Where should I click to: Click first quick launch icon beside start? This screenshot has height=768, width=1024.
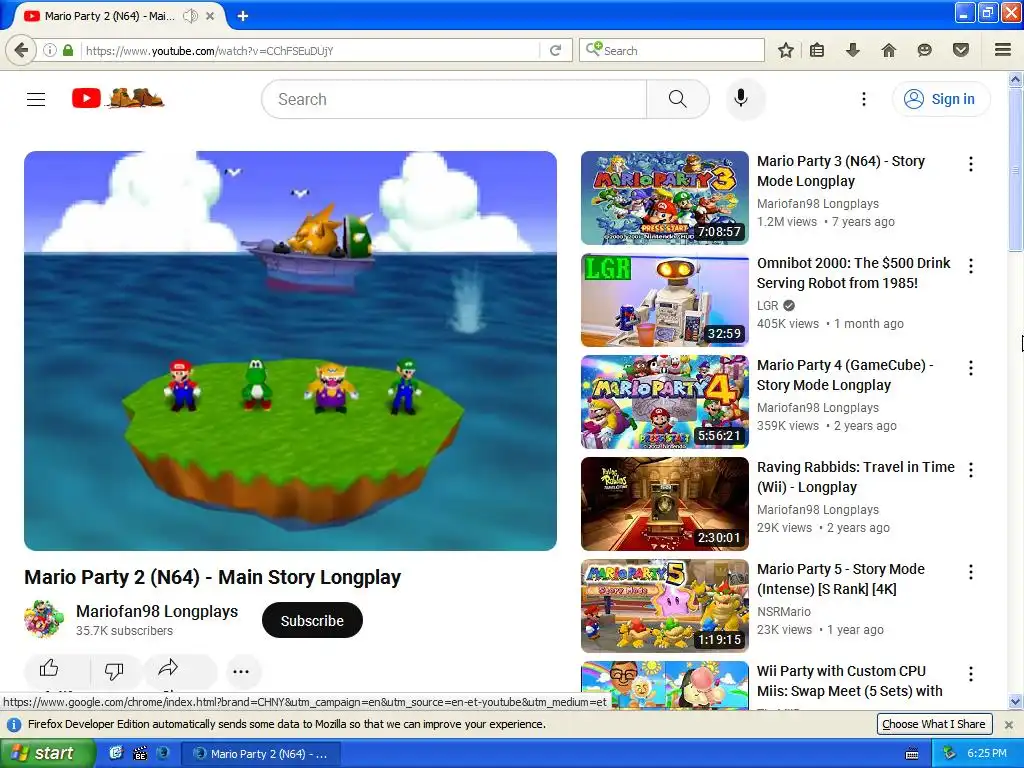coord(116,753)
